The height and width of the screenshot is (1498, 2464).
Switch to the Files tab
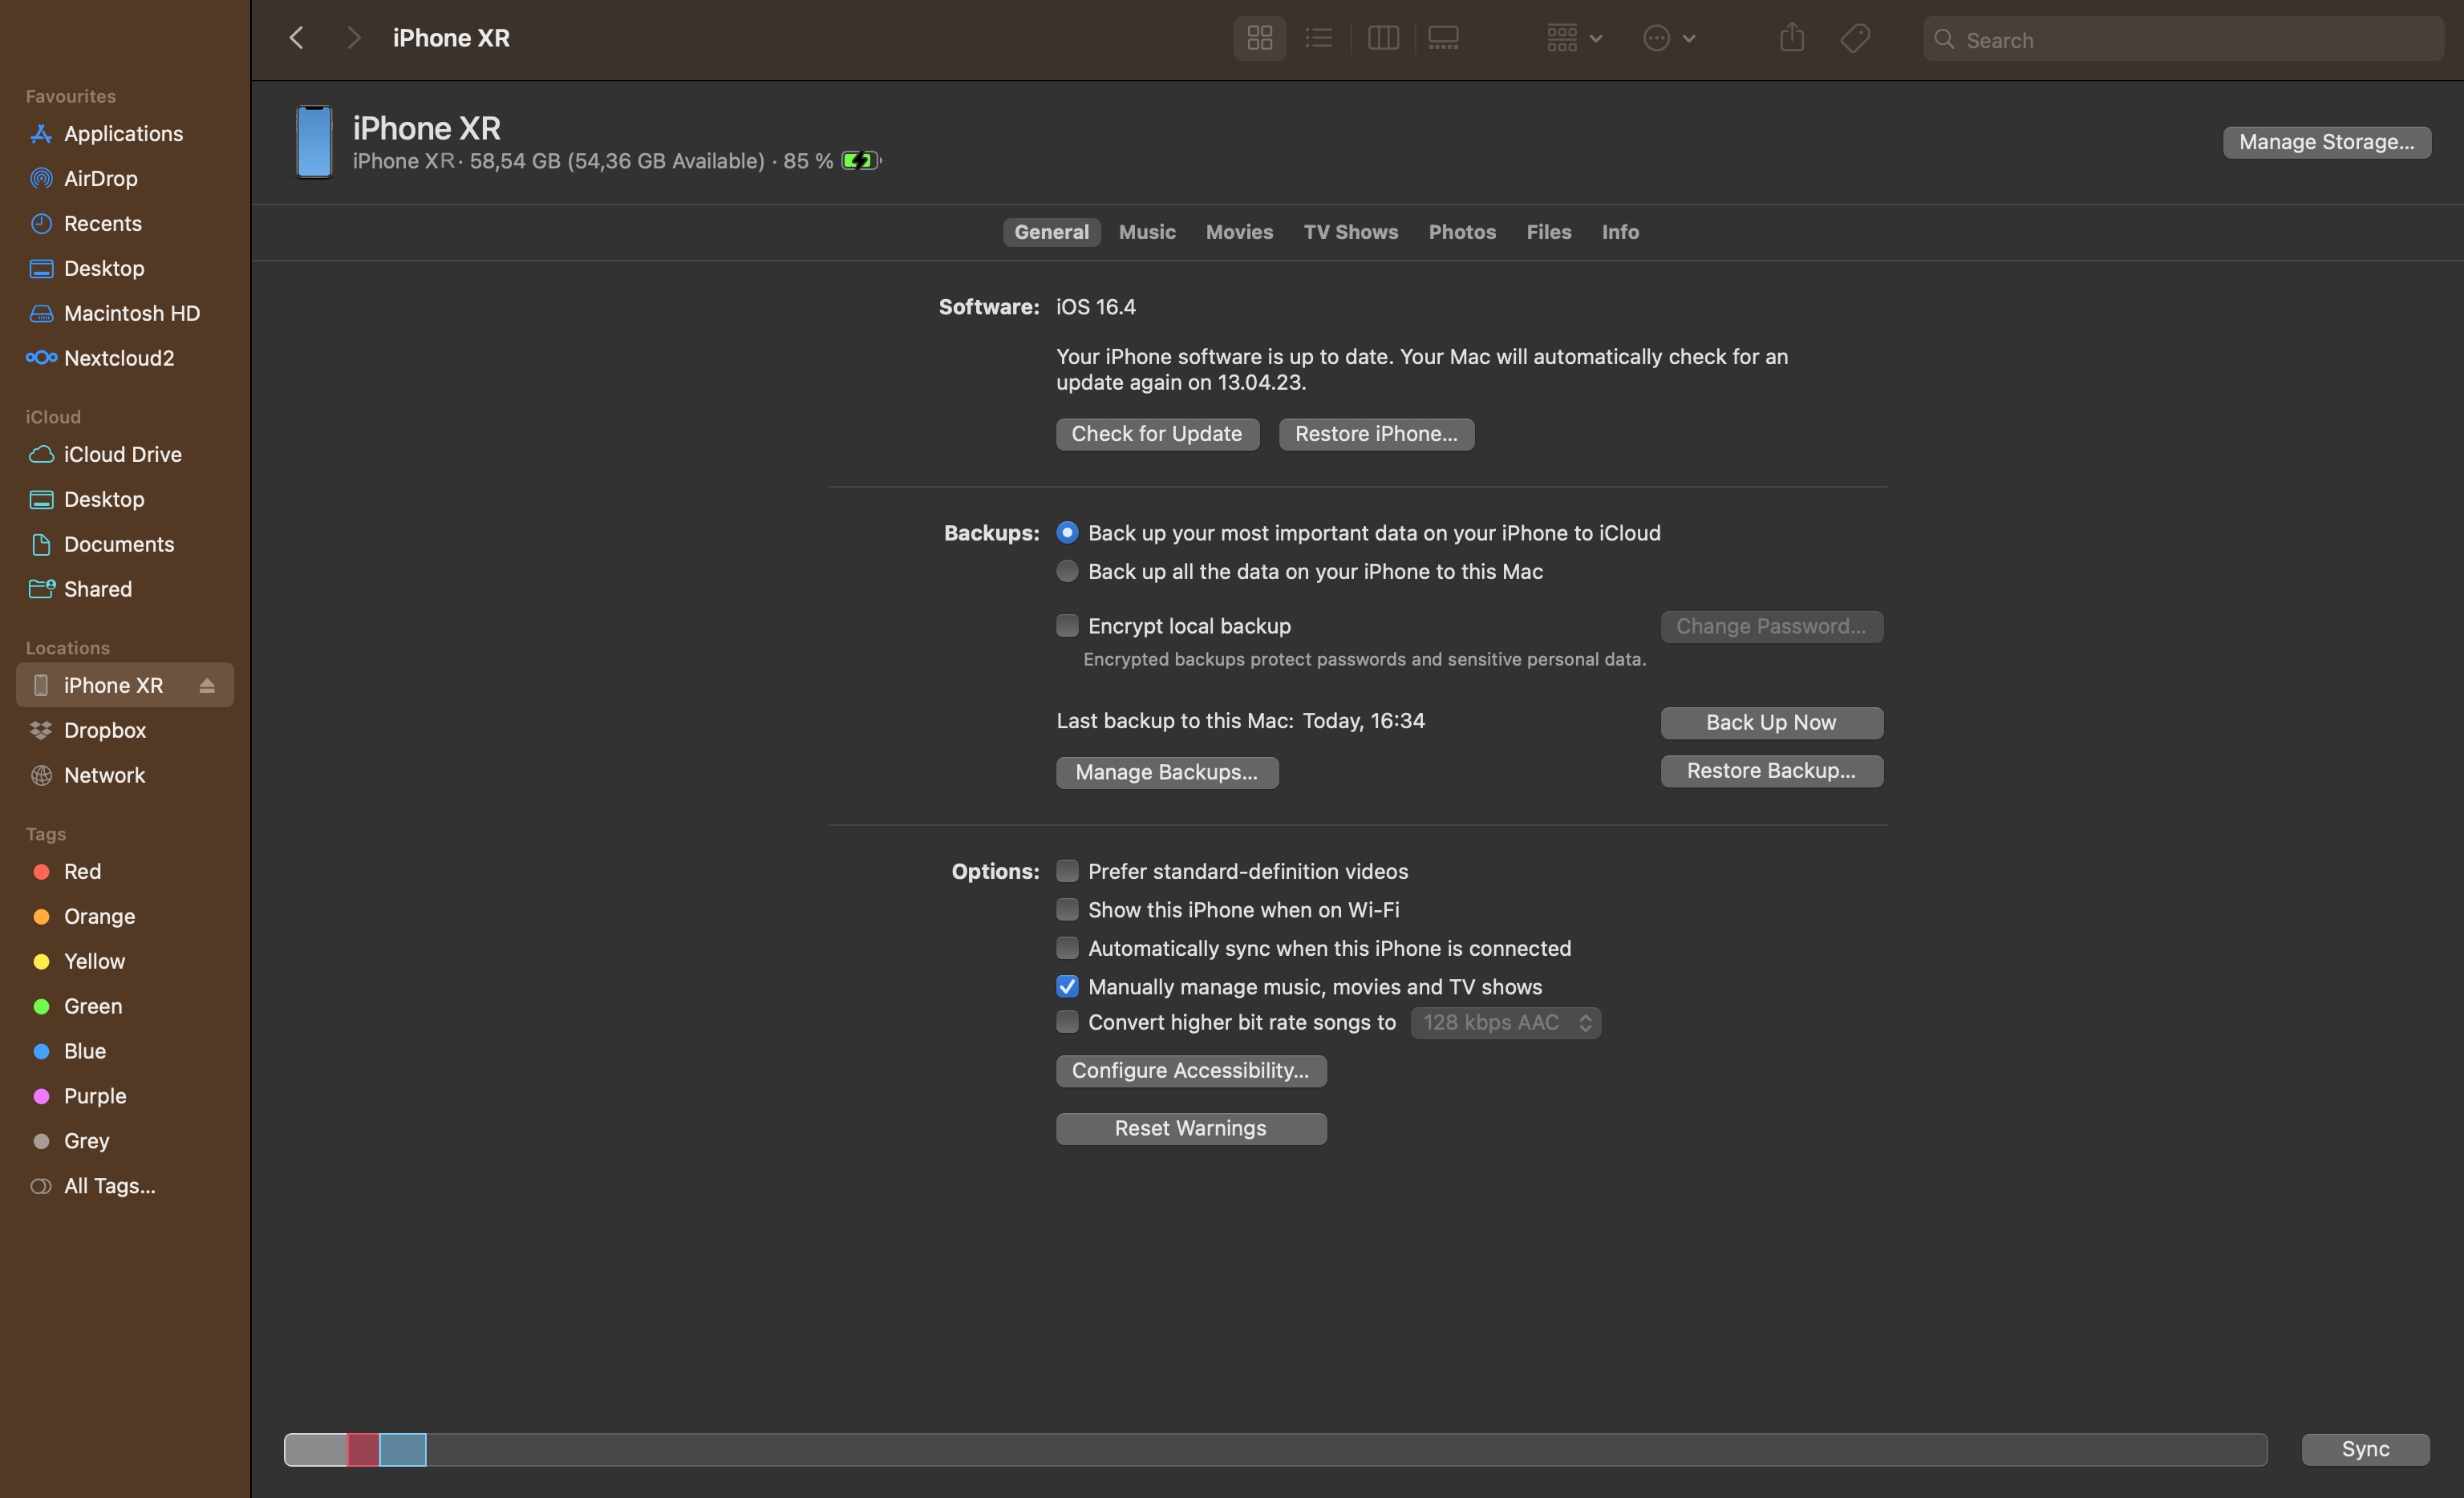[x=1549, y=231]
